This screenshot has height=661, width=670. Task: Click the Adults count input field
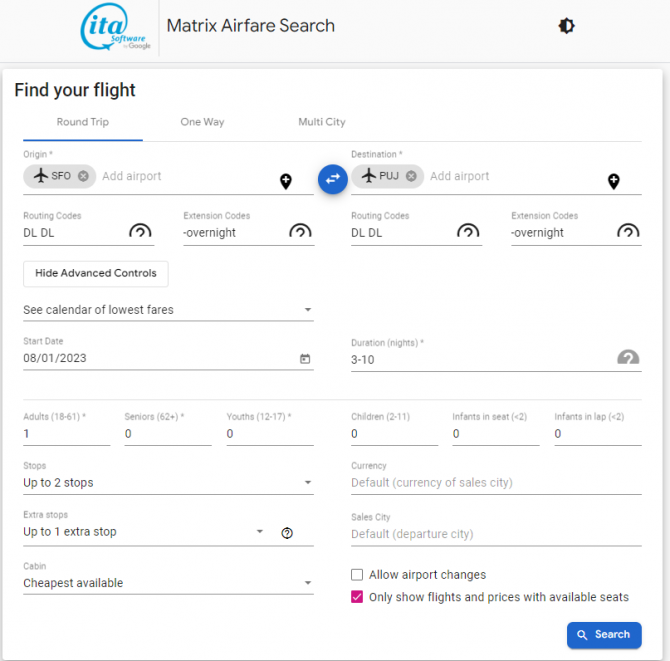coord(66,434)
